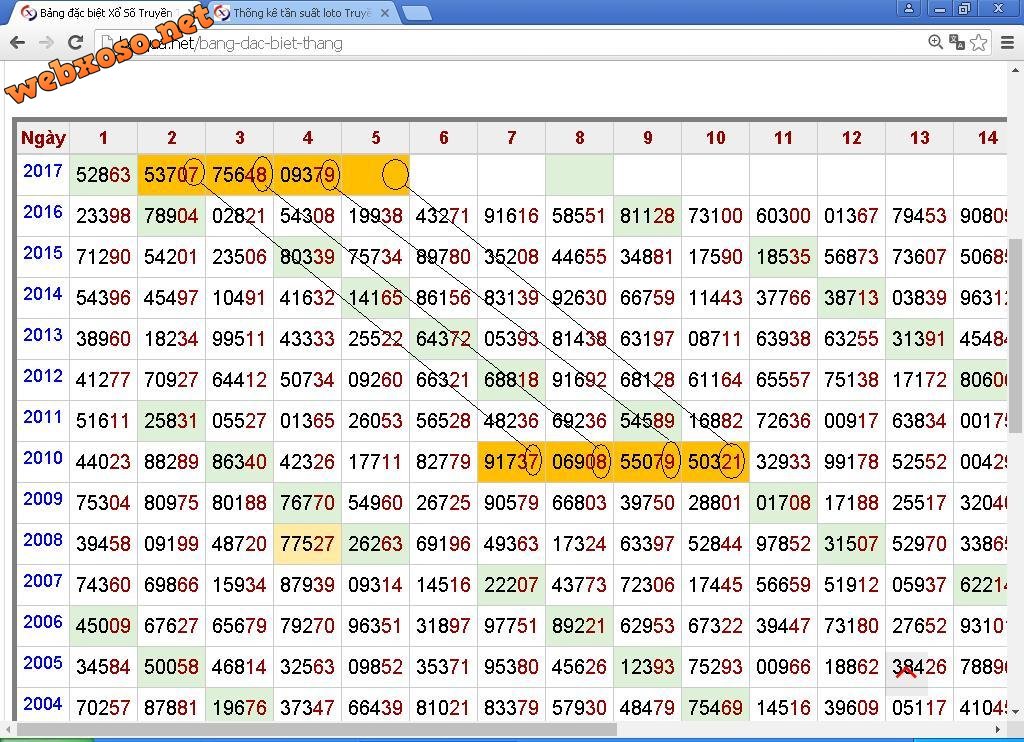Select the 2004 row label
1024x742 pixels.
[43, 704]
